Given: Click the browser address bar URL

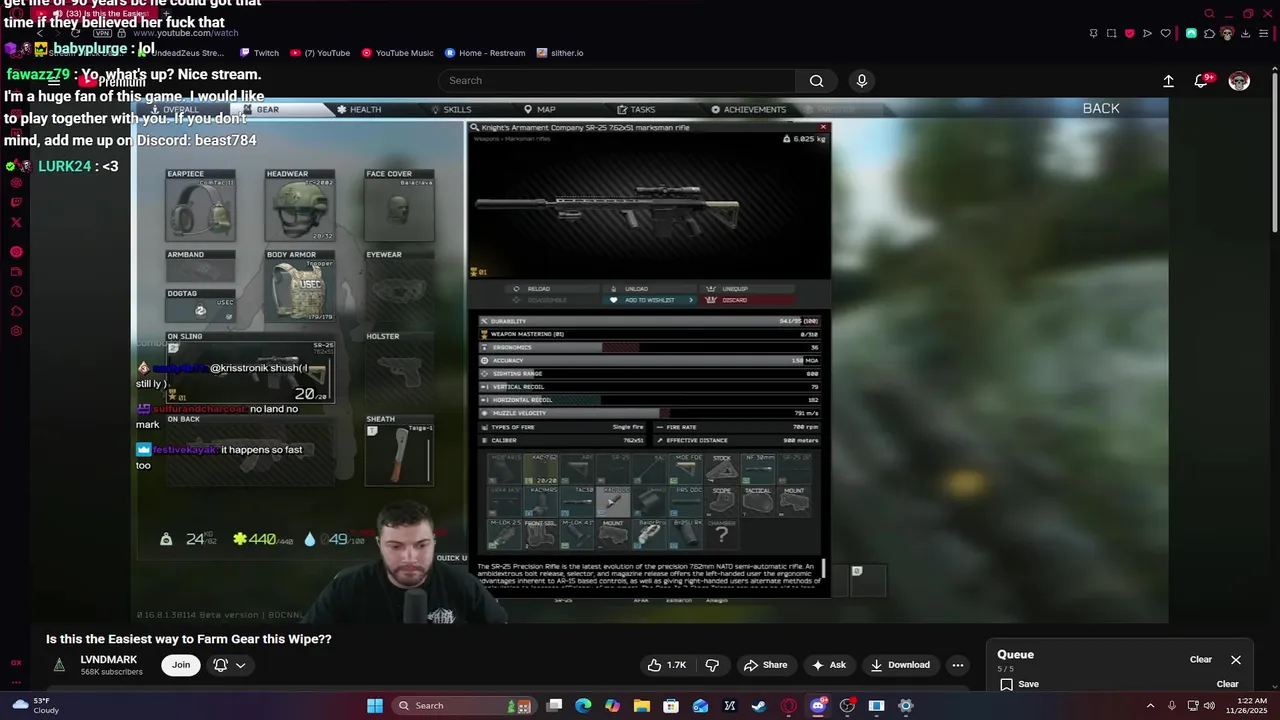Looking at the screenshot, I should coord(185,33).
